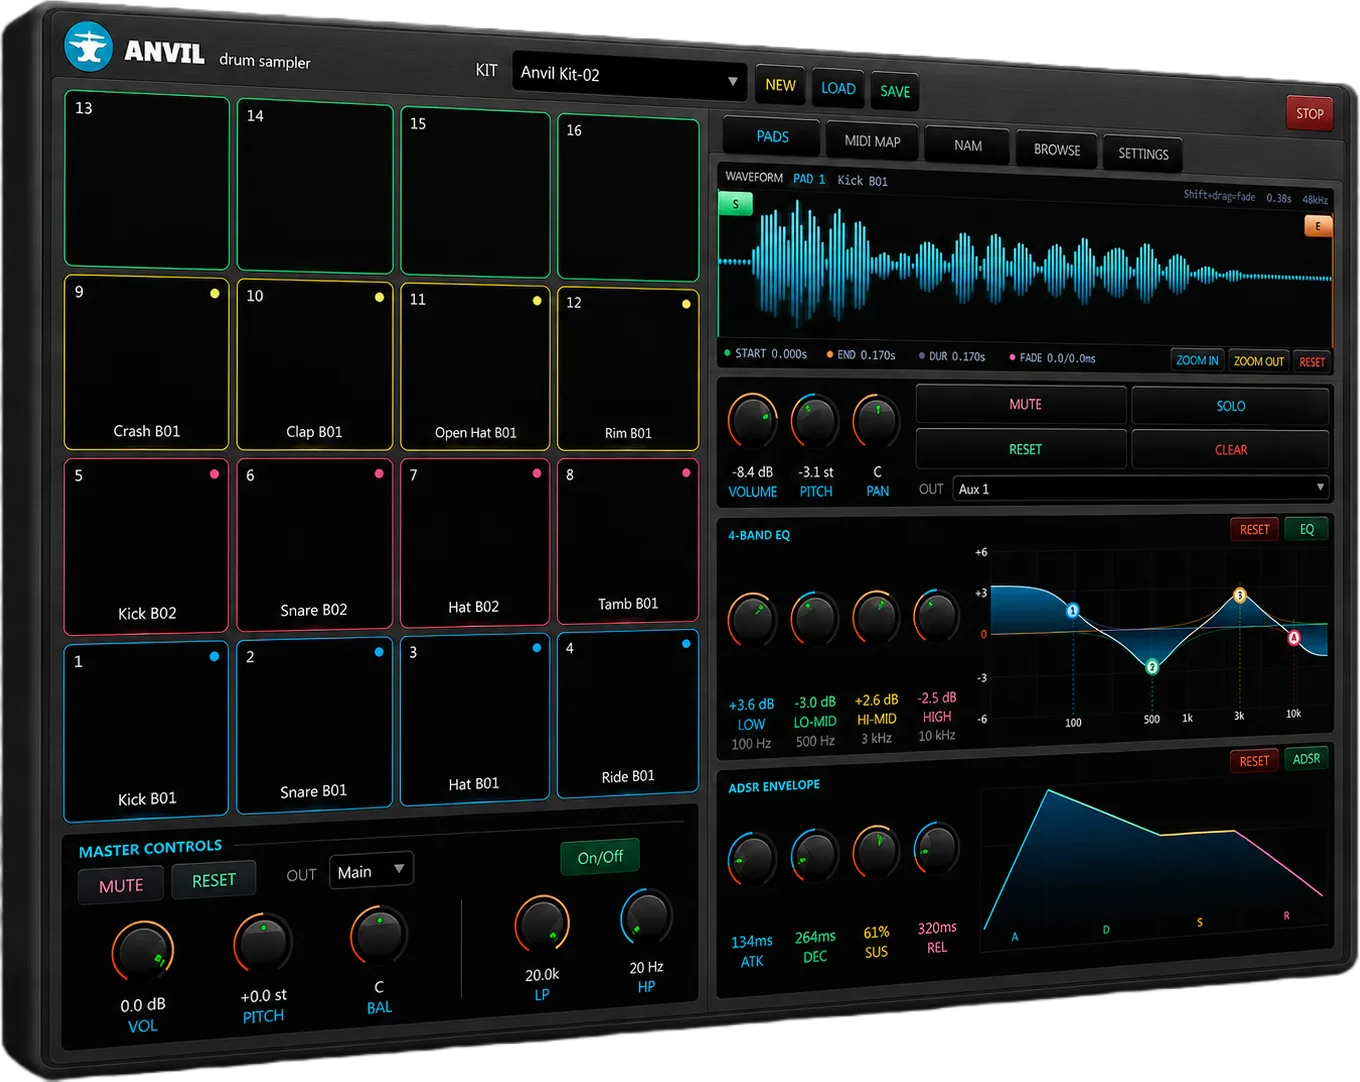Open the pad OUT Aux 1 dropdown
1360x1082 pixels.
[1141, 488]
